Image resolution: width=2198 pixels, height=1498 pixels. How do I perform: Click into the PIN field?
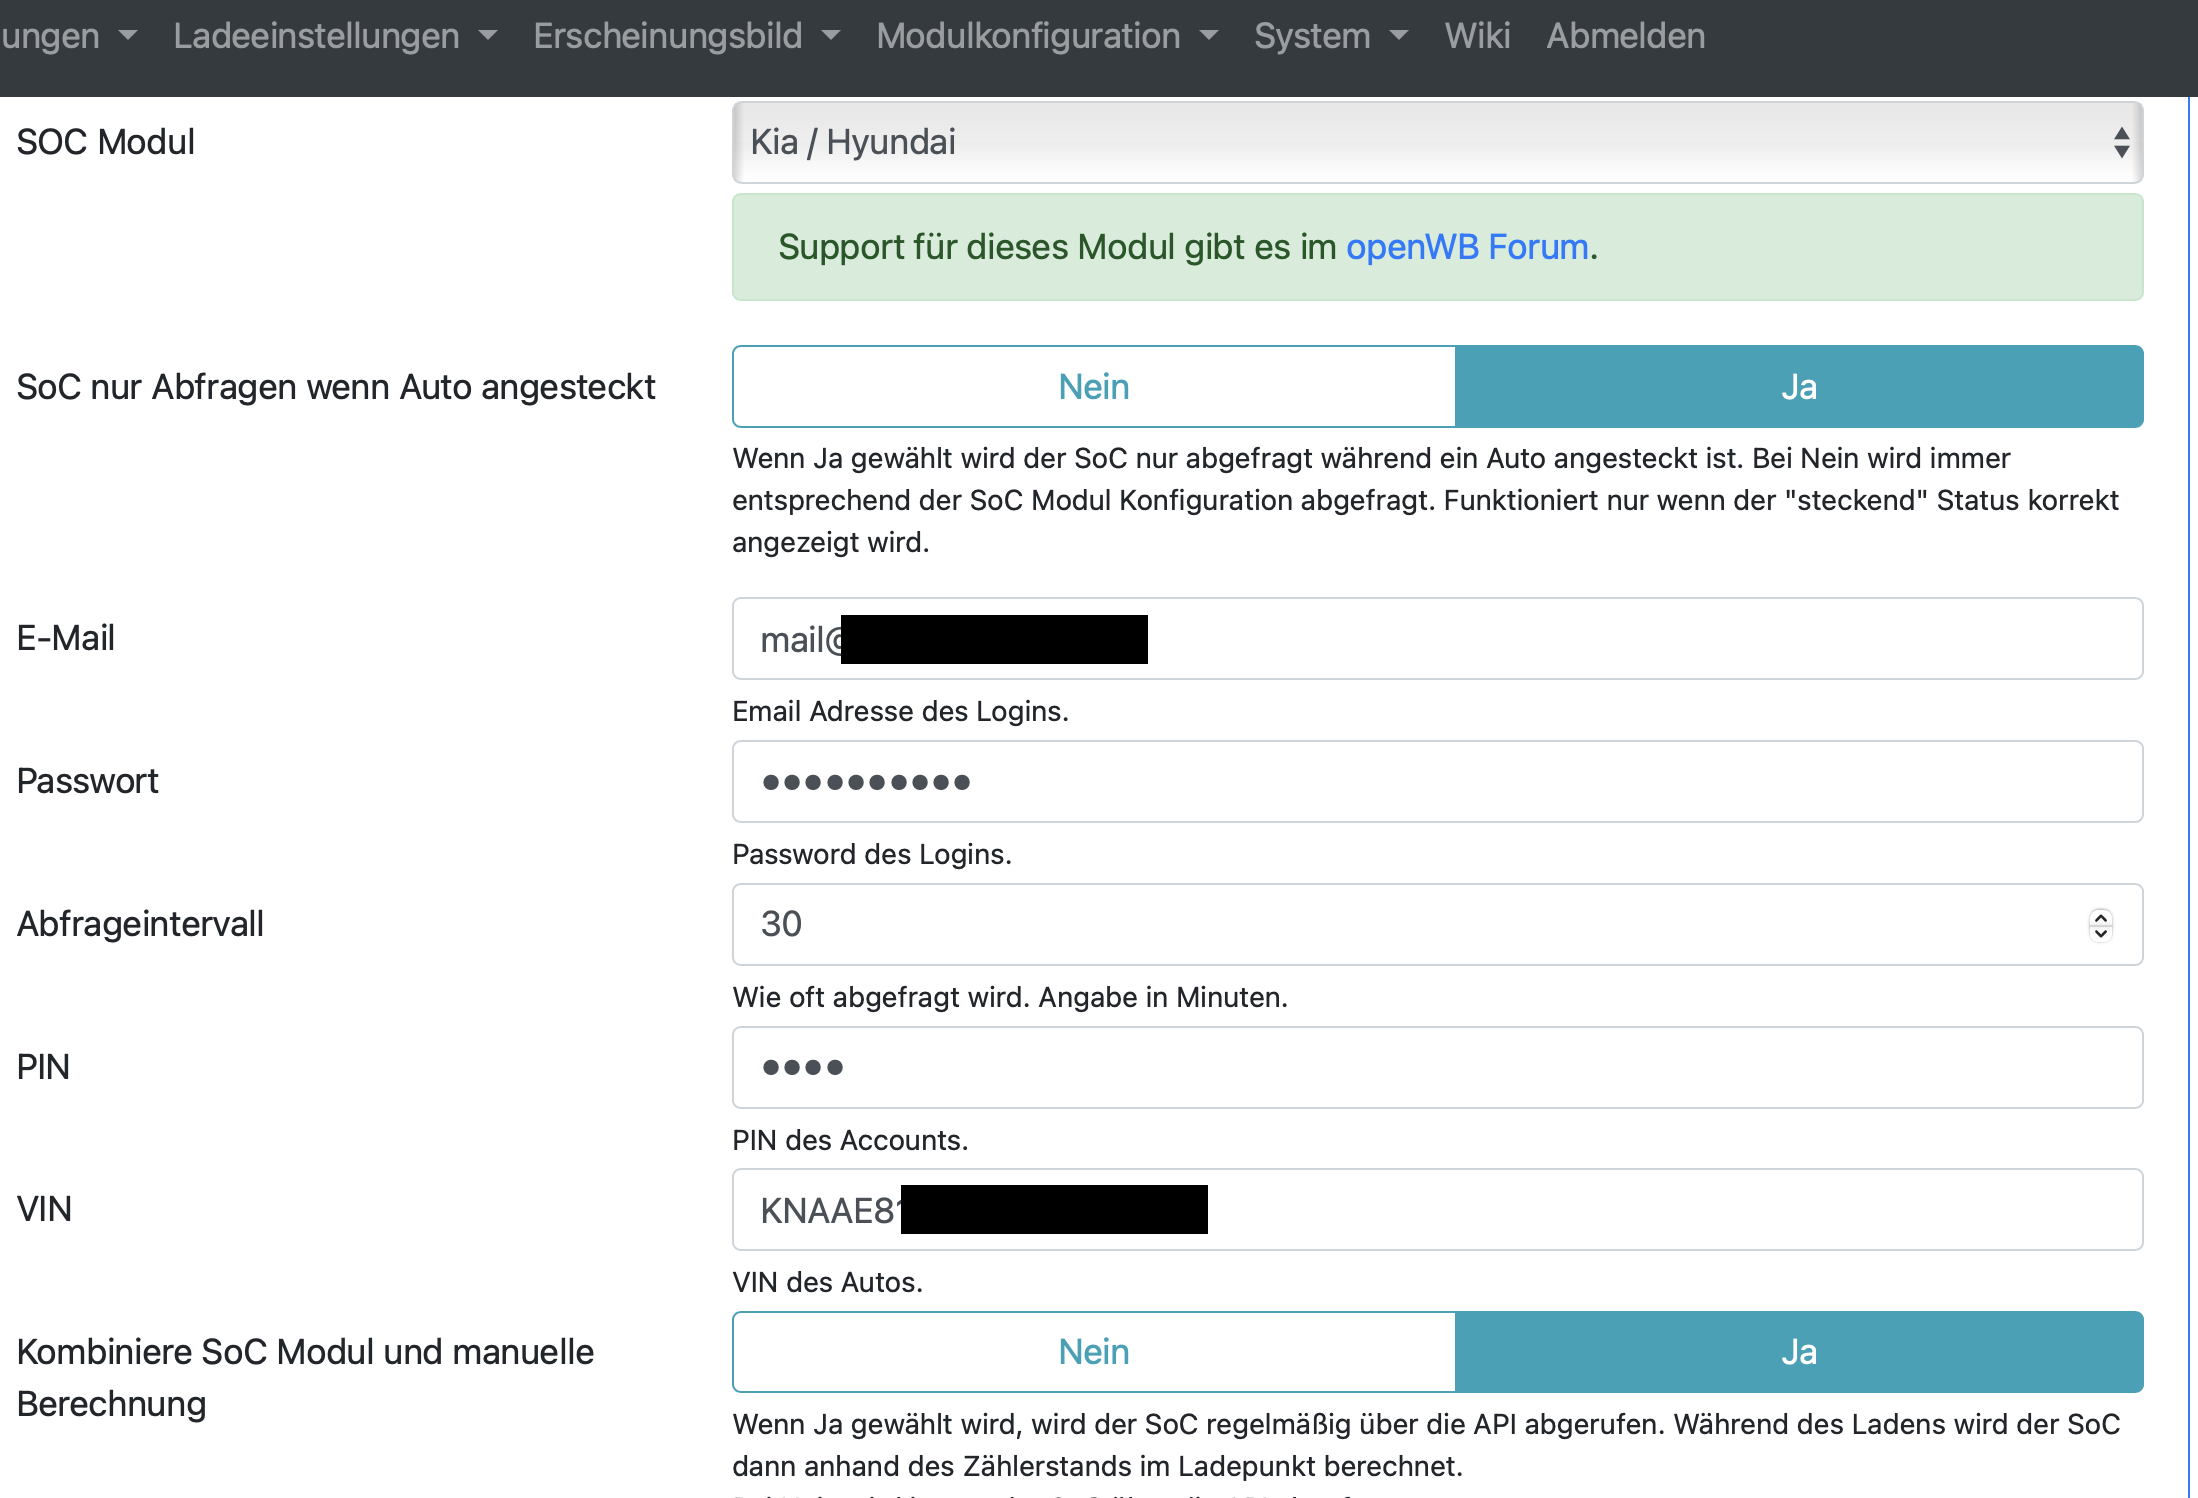point(1437,1067)
